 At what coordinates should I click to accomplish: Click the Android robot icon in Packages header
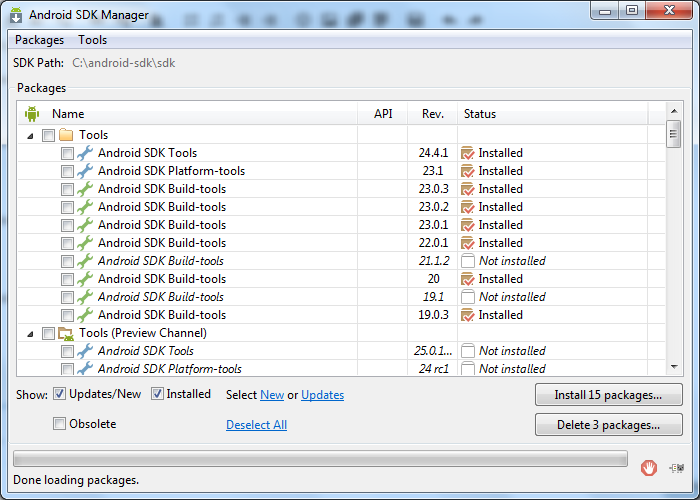32,114
